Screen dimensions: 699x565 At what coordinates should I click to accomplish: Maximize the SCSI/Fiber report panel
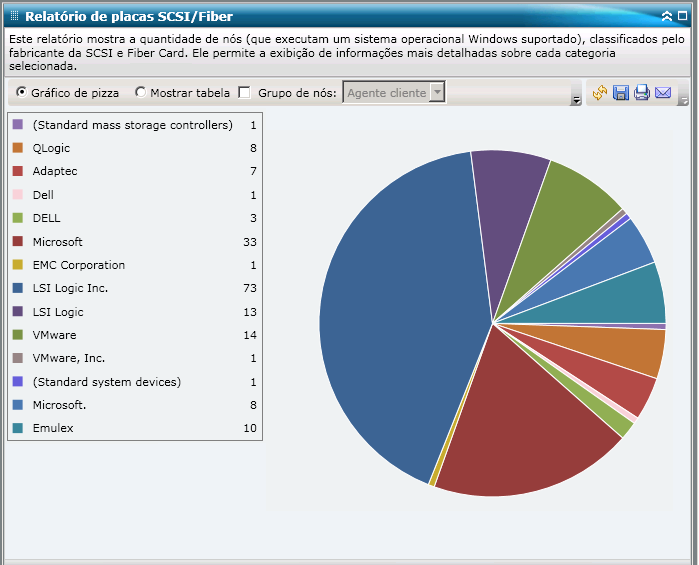tap(683, 16)
